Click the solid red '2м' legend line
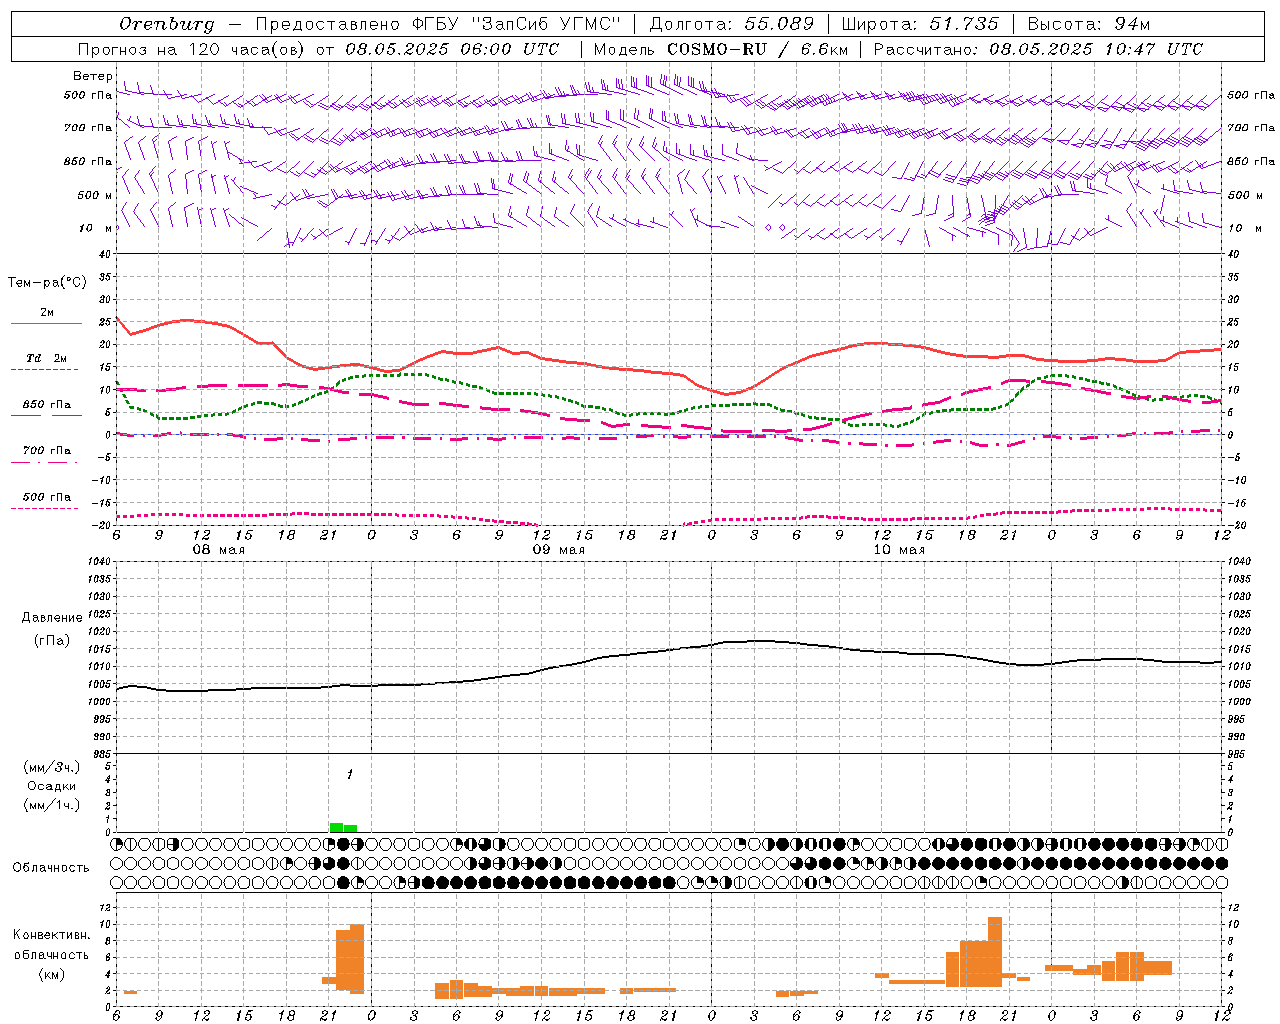The width and height of the screenshot is (1280, 1024). (x=46, y=323)
